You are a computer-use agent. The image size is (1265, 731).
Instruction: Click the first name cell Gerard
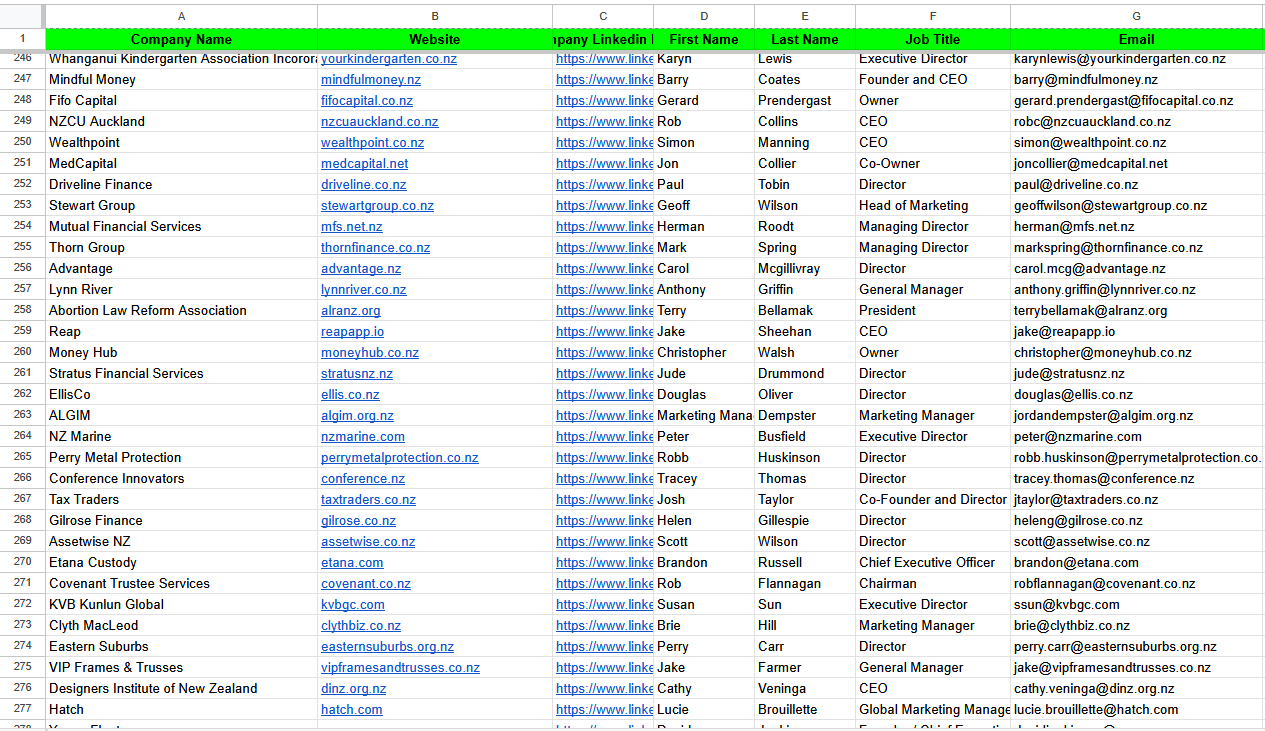coord(704,101)
